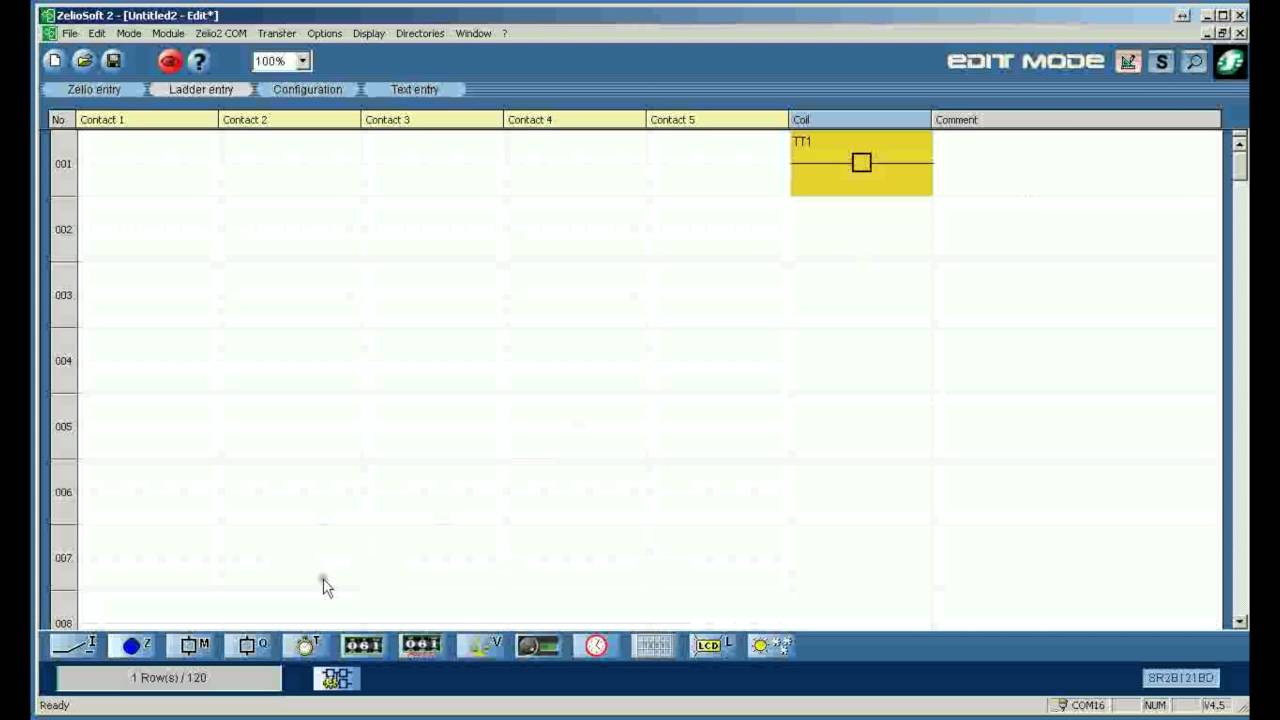Select the LCD backlighting (L) tool
The image size is (1280, 720).
[712, 646]
